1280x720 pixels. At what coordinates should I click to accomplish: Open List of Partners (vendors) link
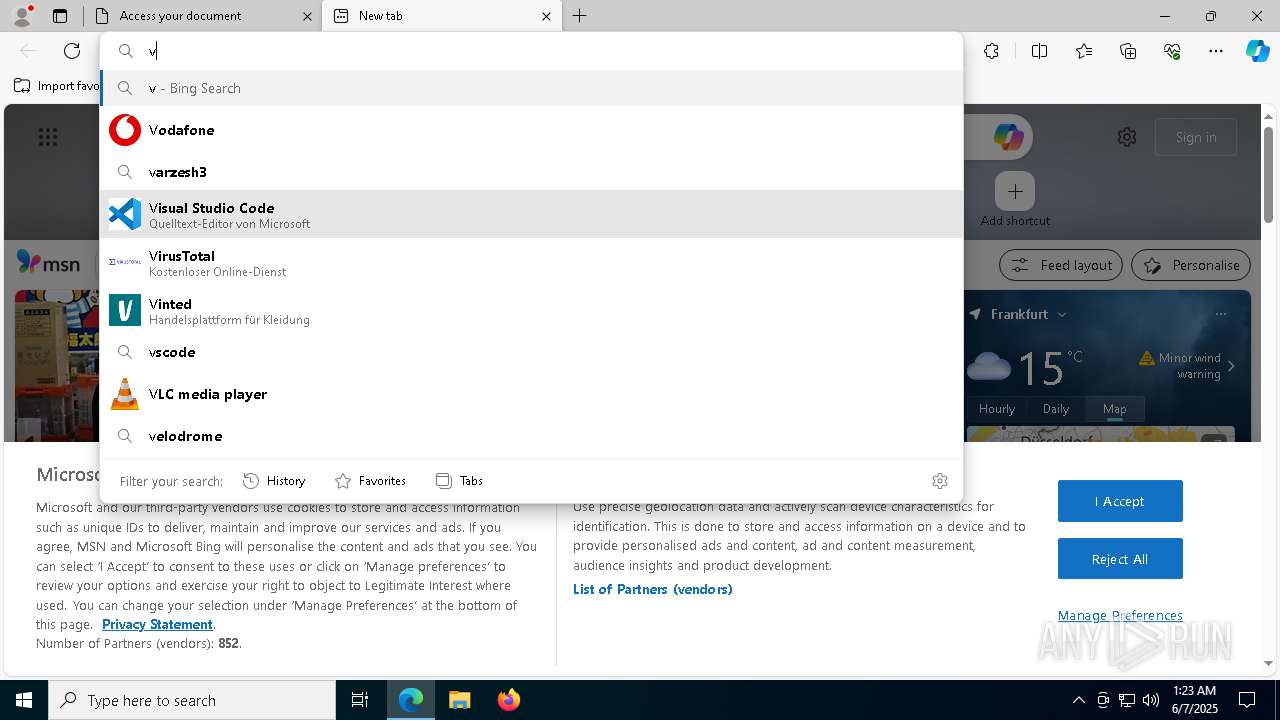click(653, 589)
